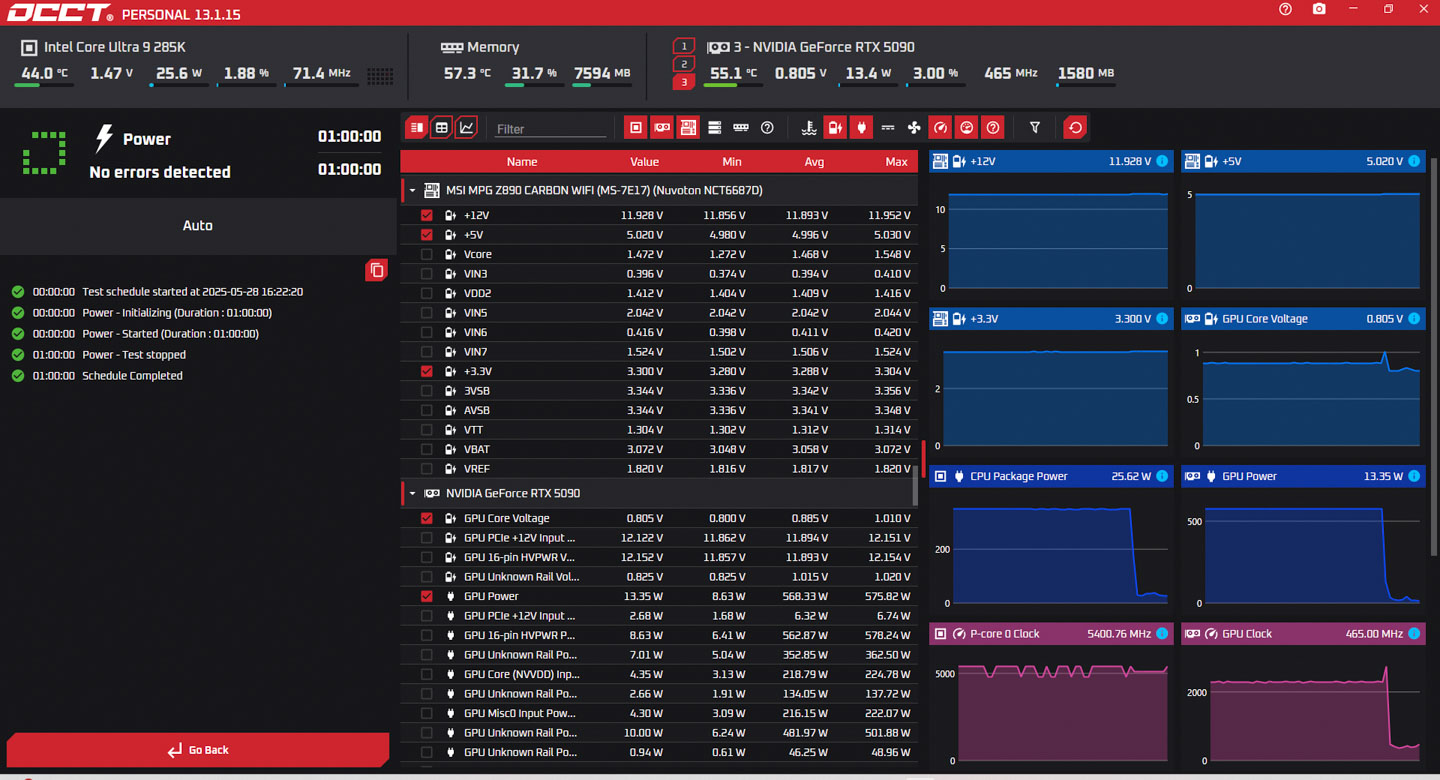Toggle the storage drives filter icon
This screenshot has width=1440, height=780.
[x=714, y=128]
